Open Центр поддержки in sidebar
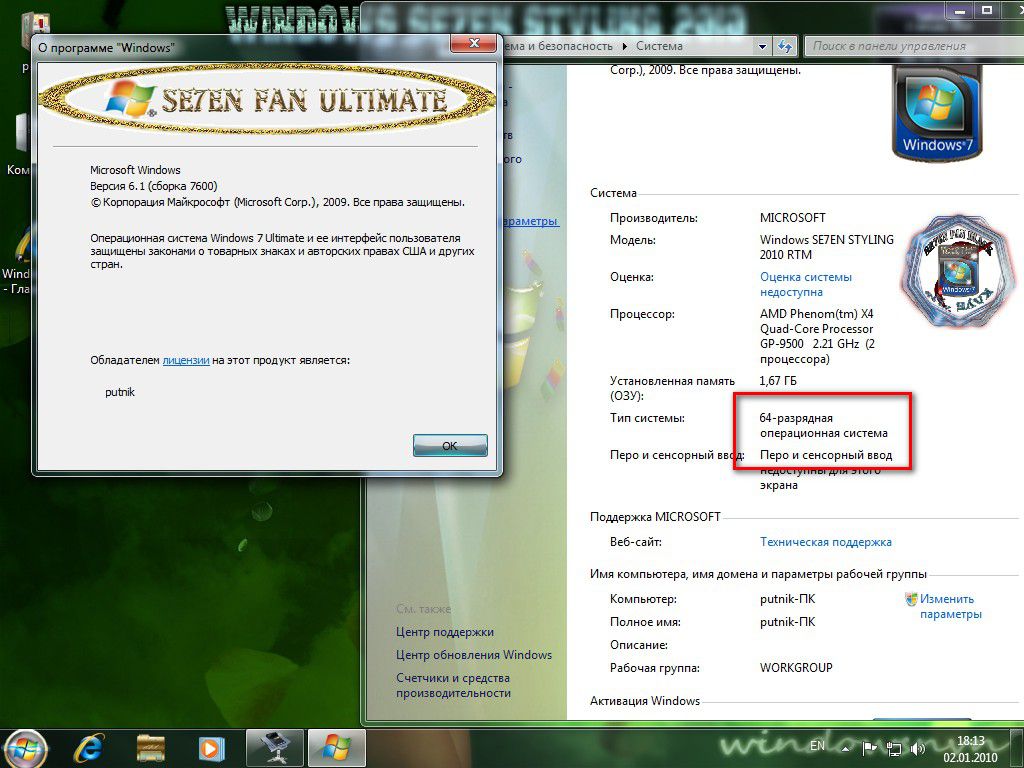Viewport: 1024px width, 768px height. point(445,632)
